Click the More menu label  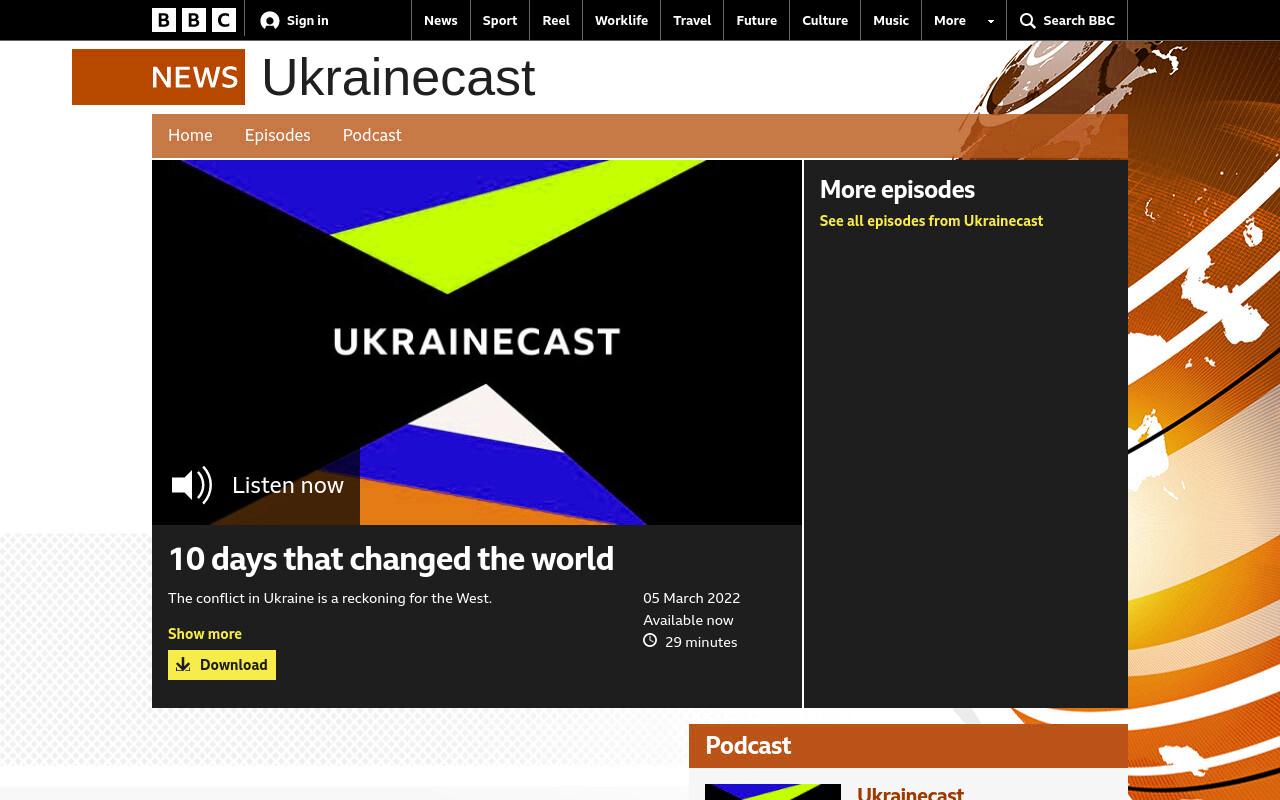[x=950, y=20]
